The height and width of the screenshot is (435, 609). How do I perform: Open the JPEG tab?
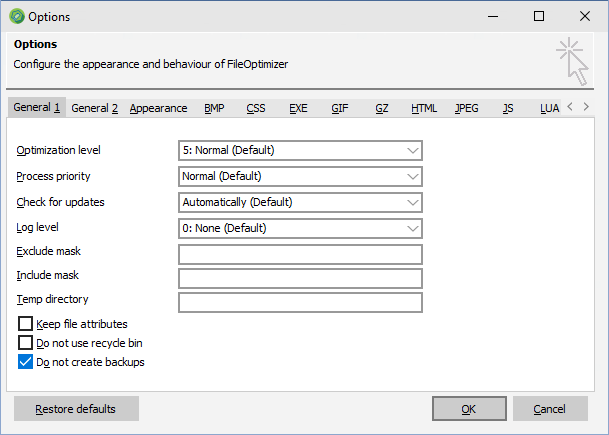[x=466, y=108]
